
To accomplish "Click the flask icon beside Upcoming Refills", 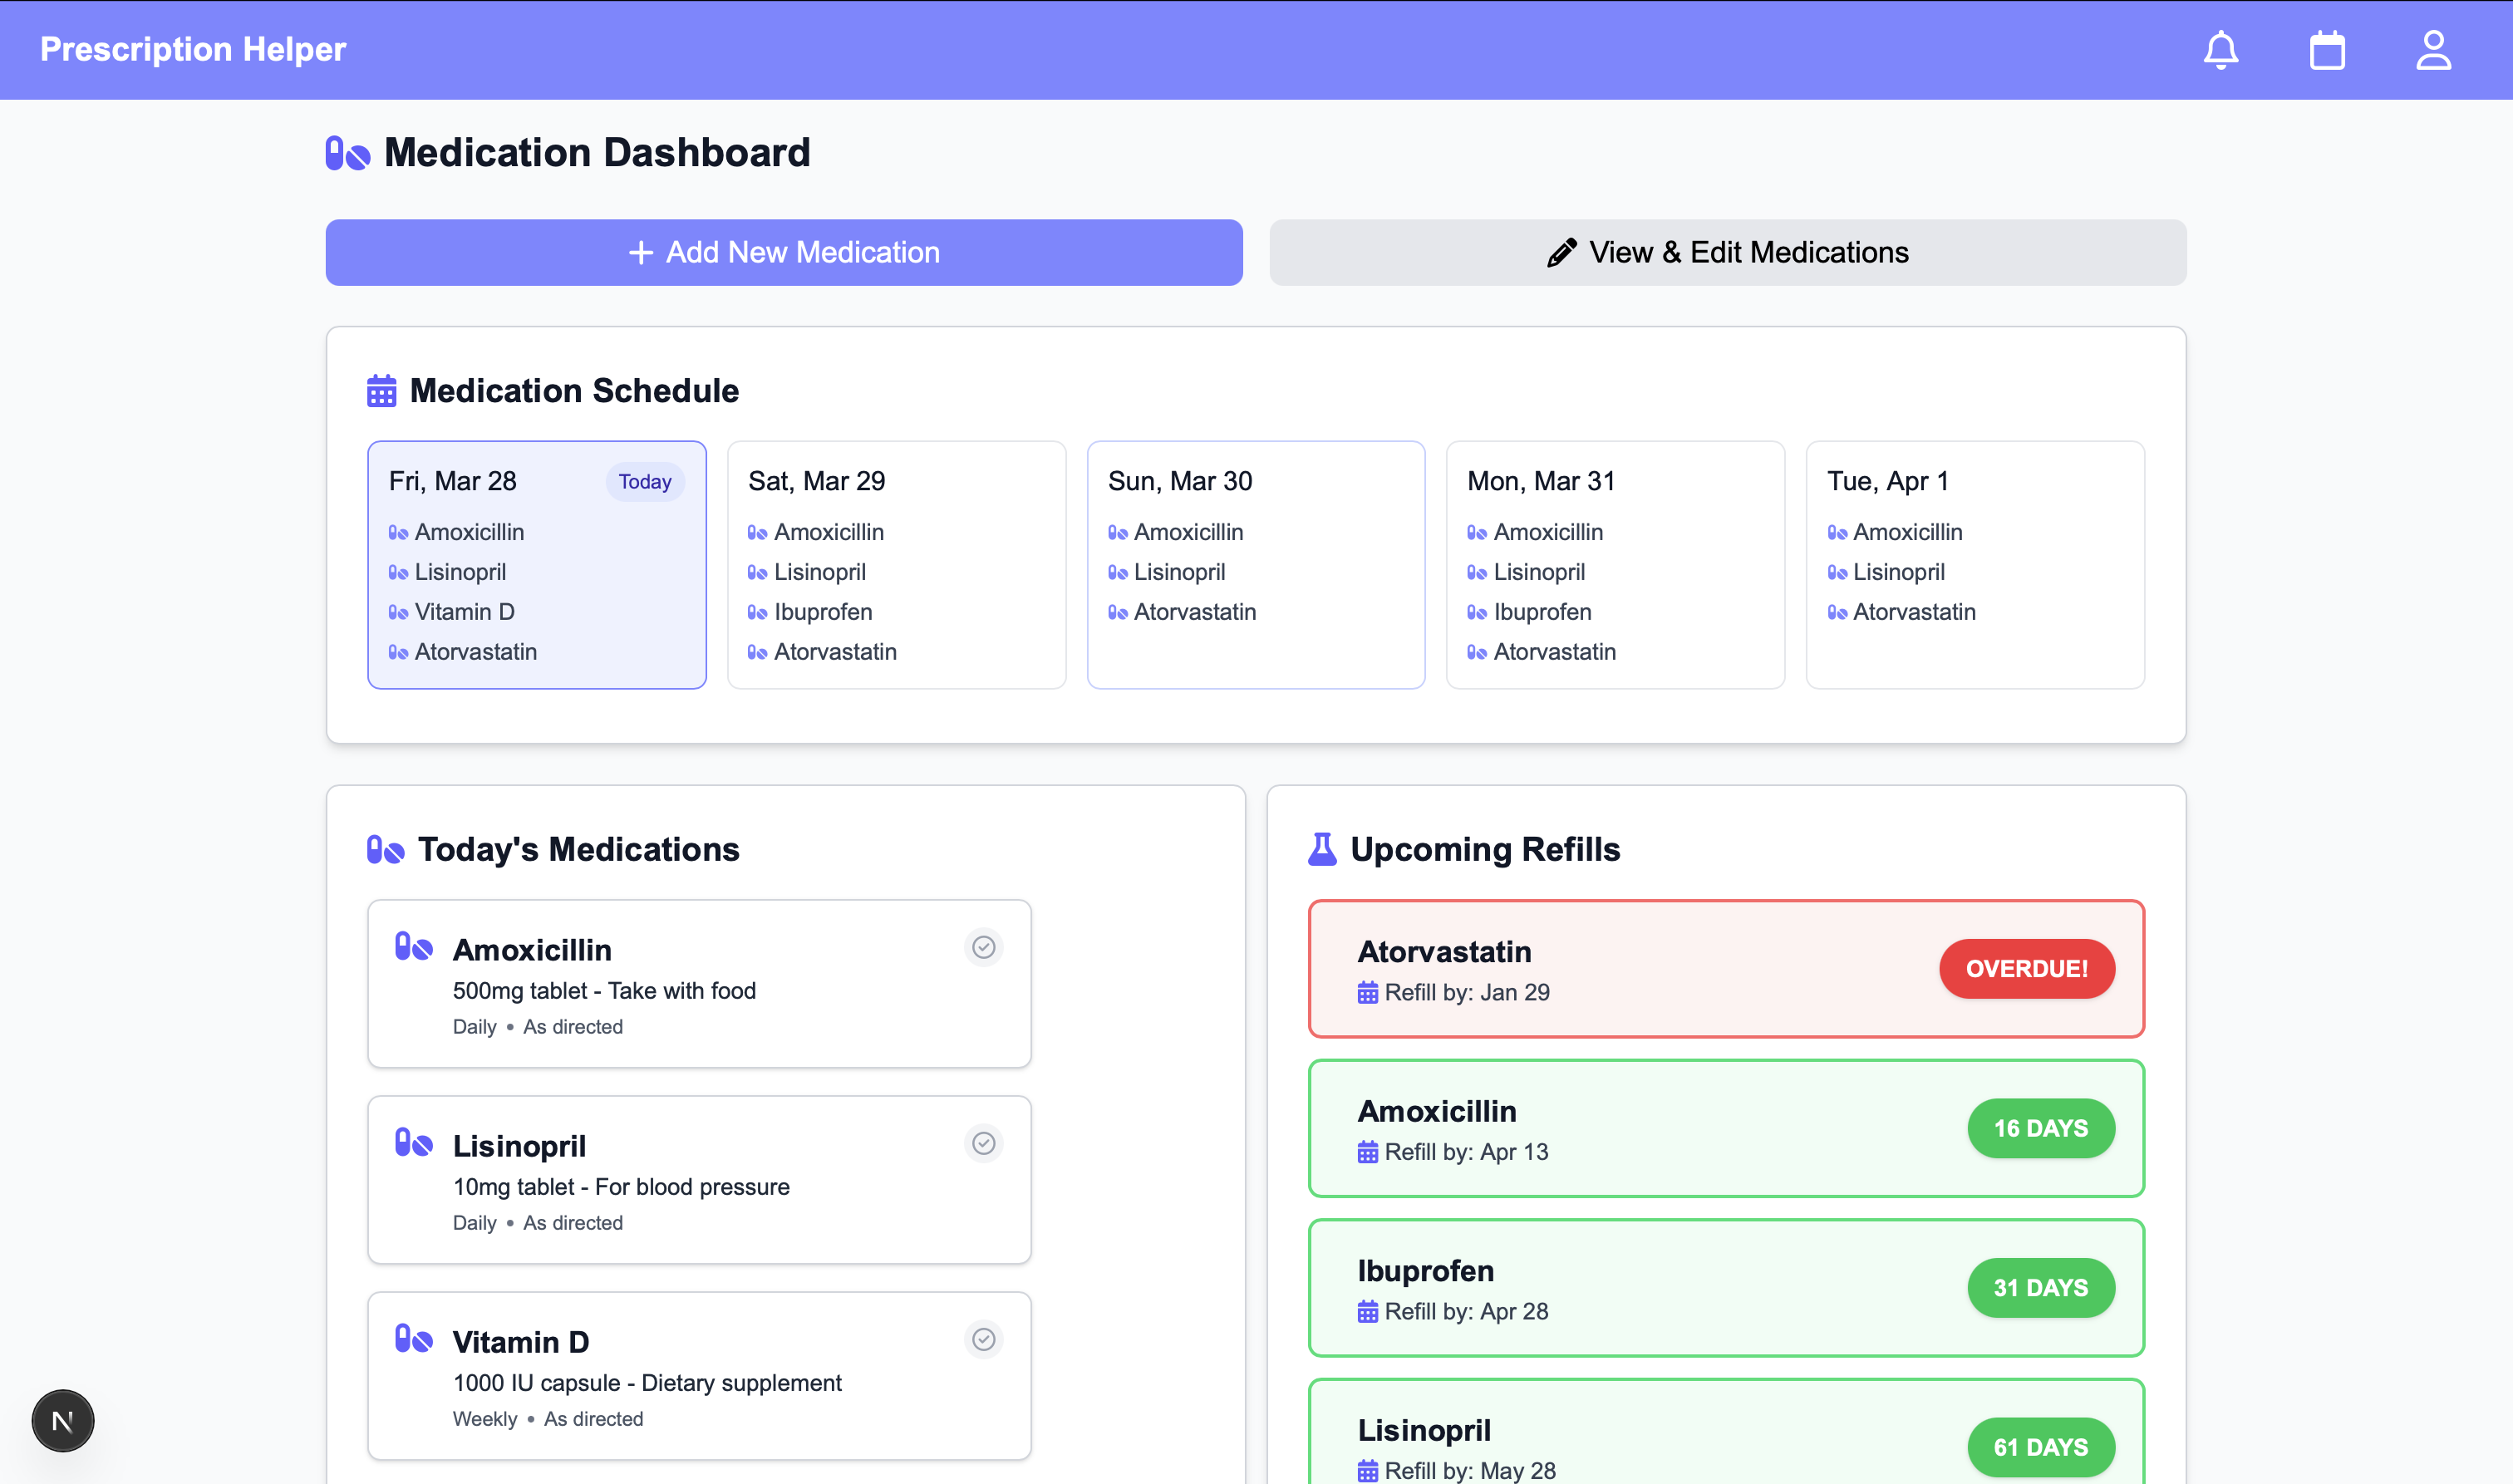I will pyautogui.click(x=1322, y=849).
